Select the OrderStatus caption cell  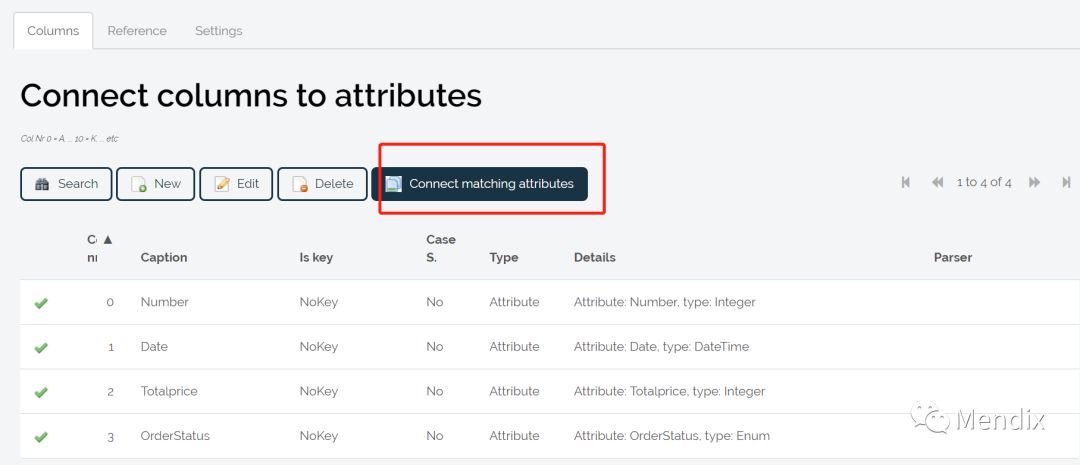pos(175,436)
